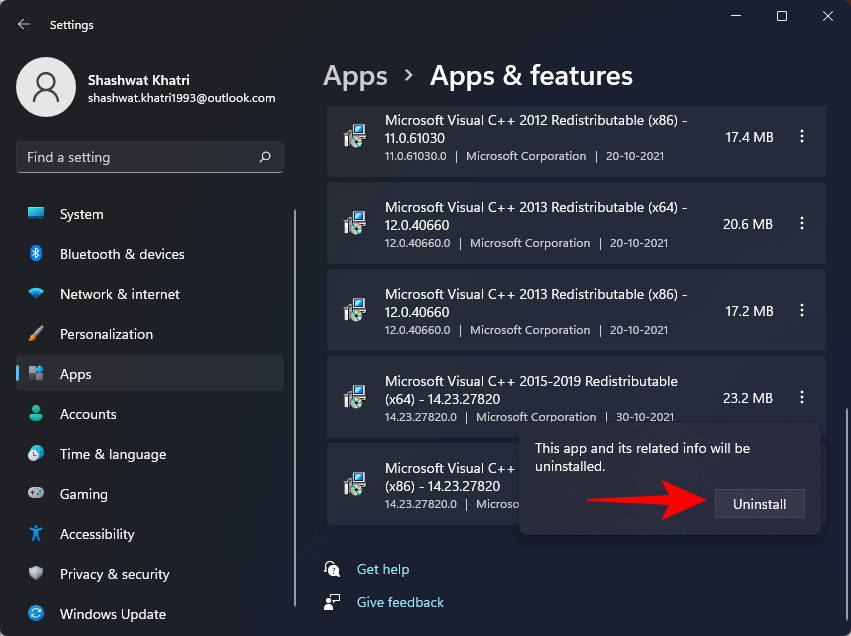Click the Personalization paintbrush icon

(x=36, y=334)
